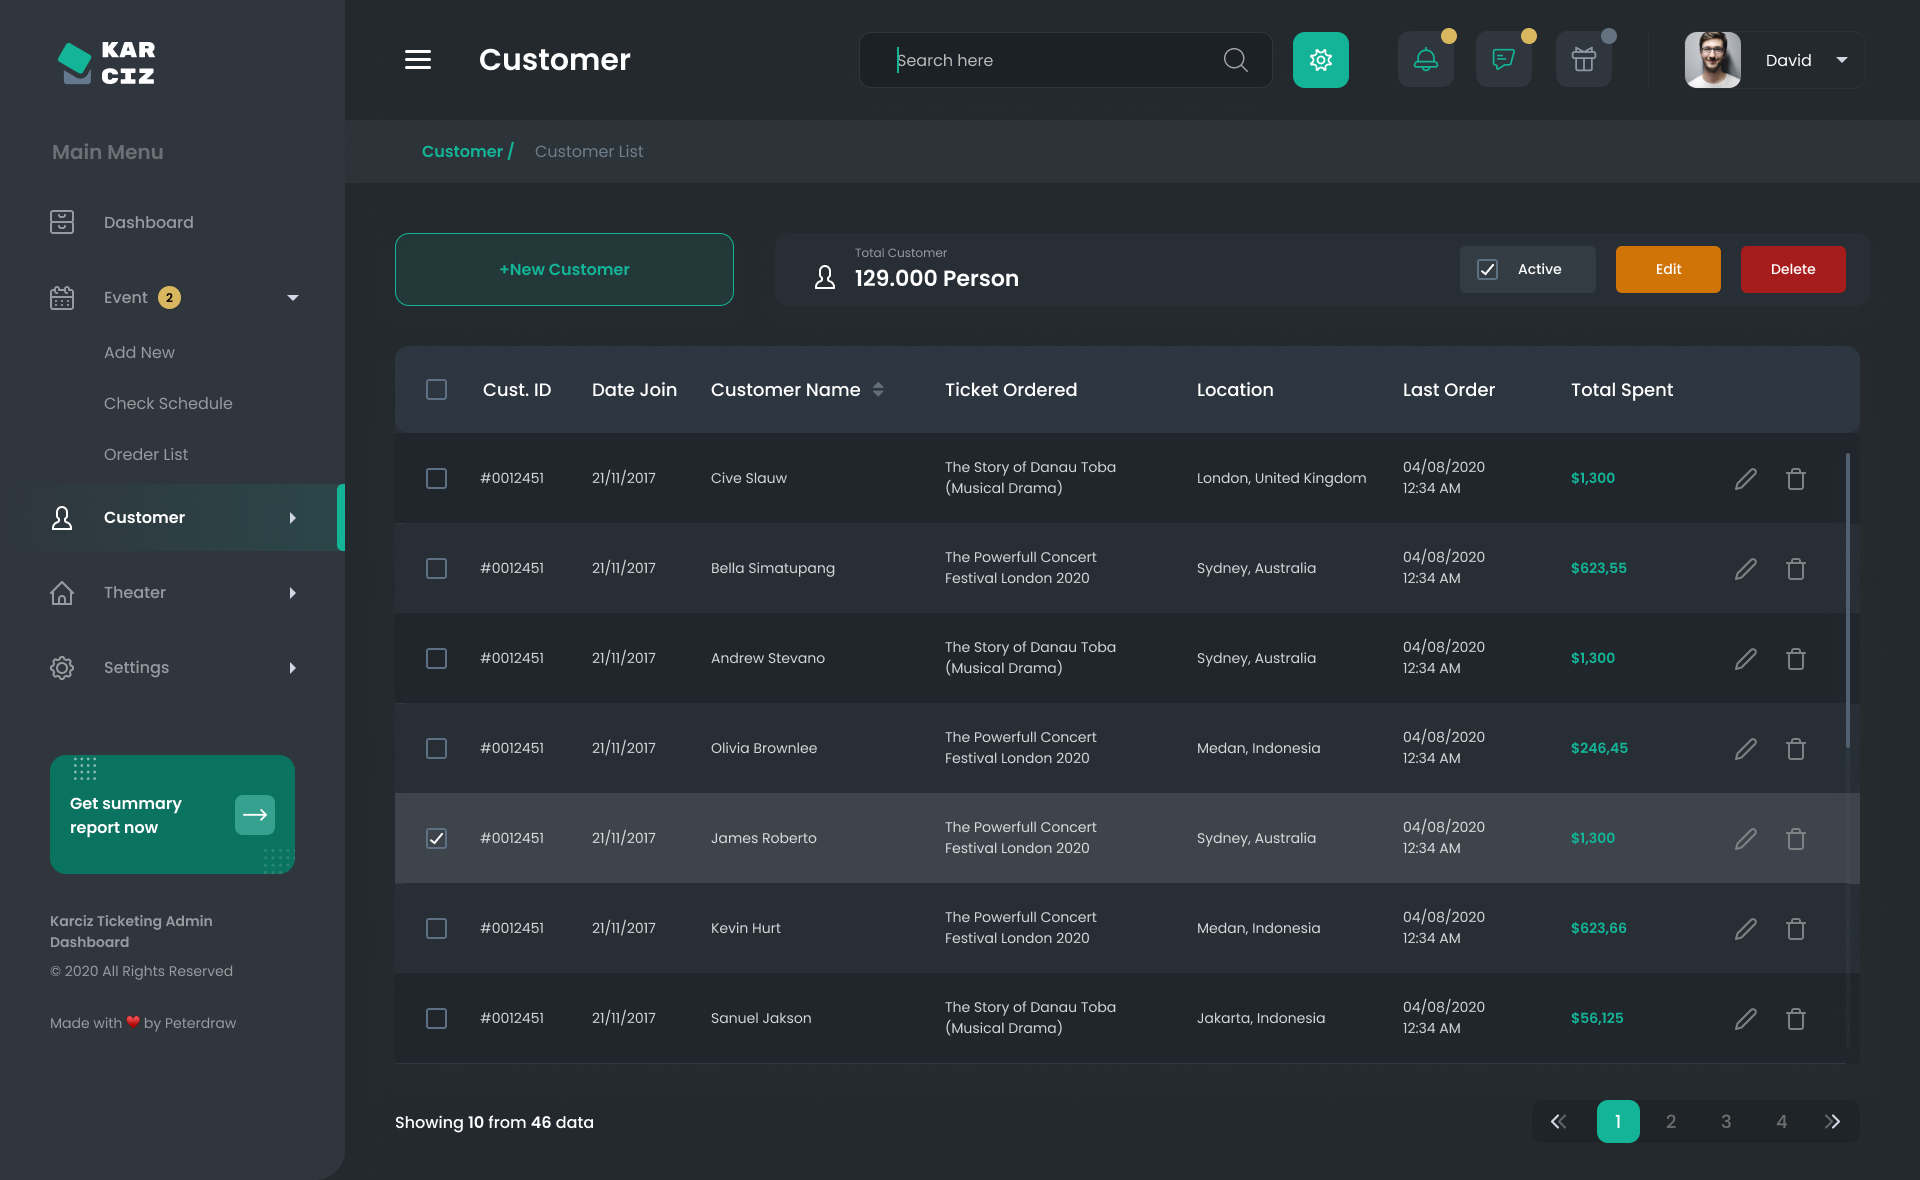Toggle the Active checkbox

[1487, 270]
